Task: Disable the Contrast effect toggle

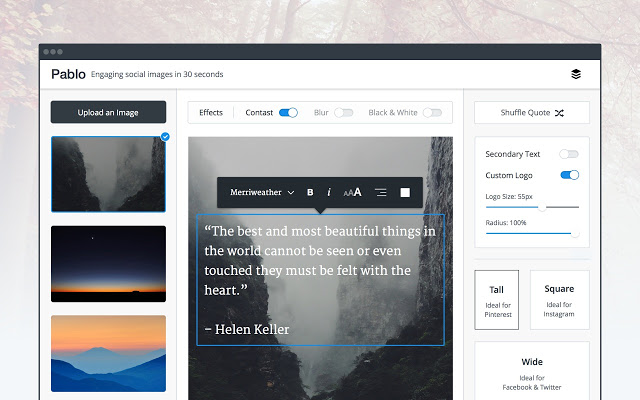Action: click(288, 113)
